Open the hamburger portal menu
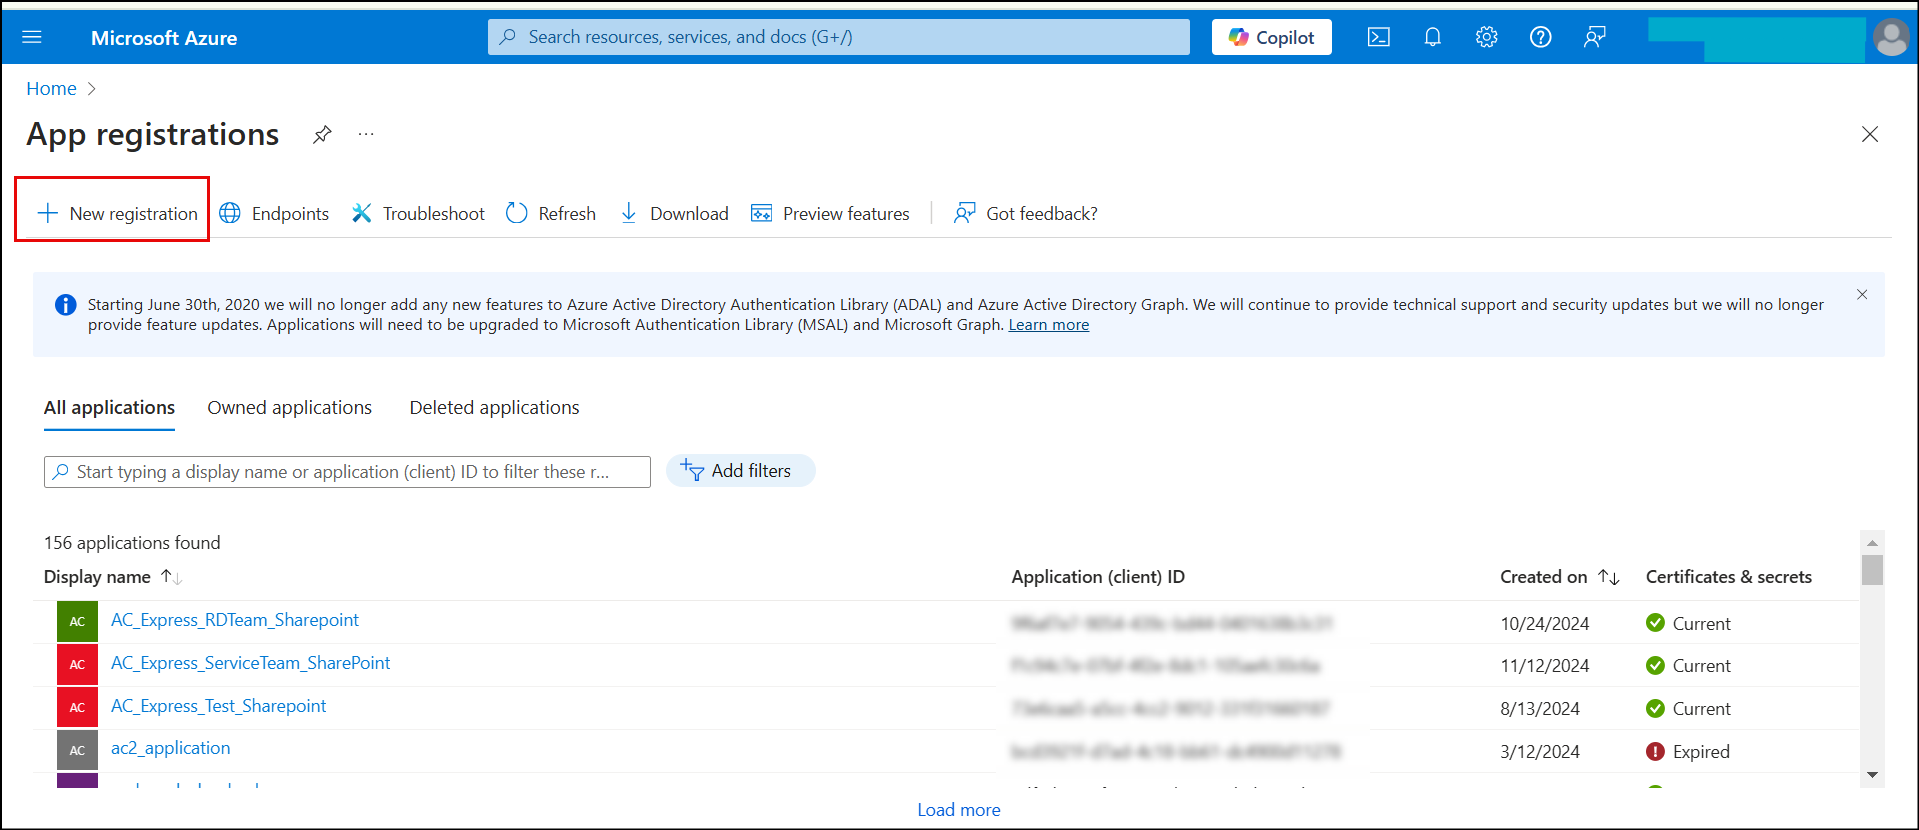 coord(32,37)
